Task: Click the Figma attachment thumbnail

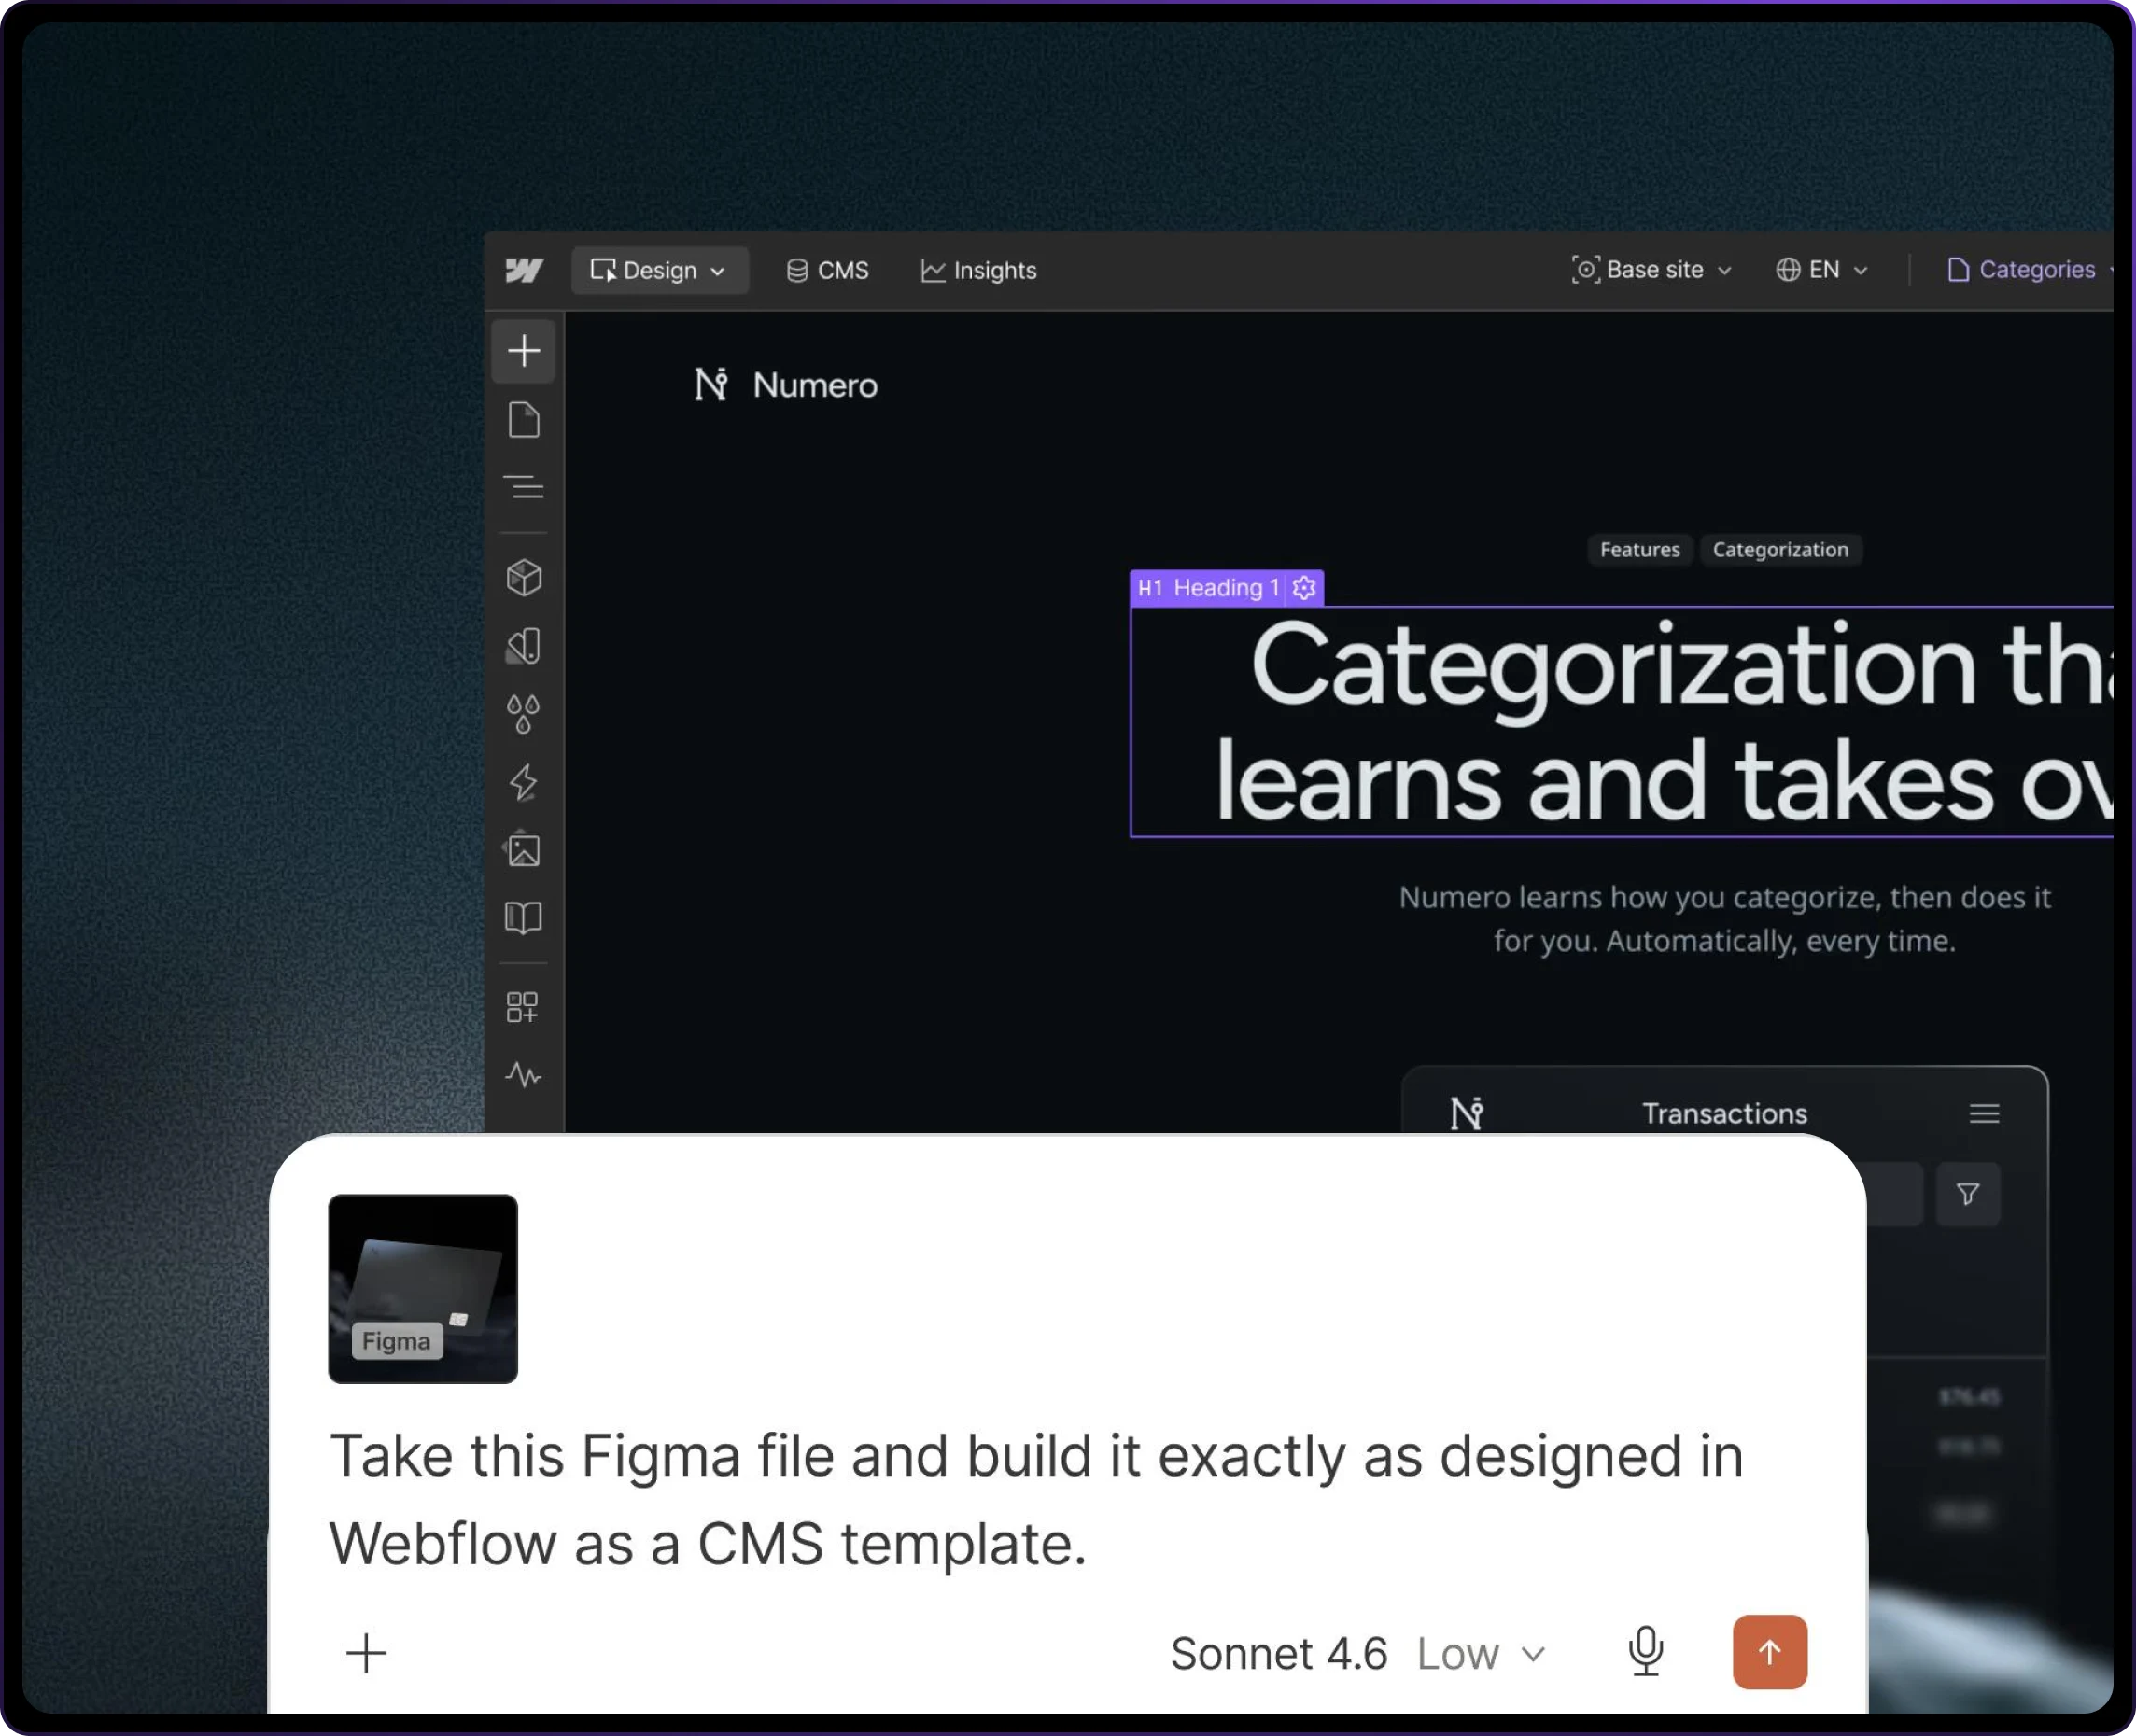Action: [423, 1289]
